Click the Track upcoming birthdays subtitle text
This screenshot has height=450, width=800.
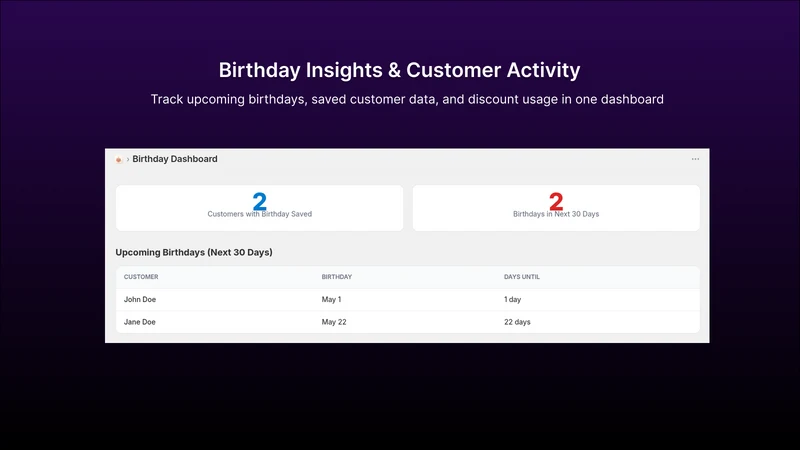[407, 99]
